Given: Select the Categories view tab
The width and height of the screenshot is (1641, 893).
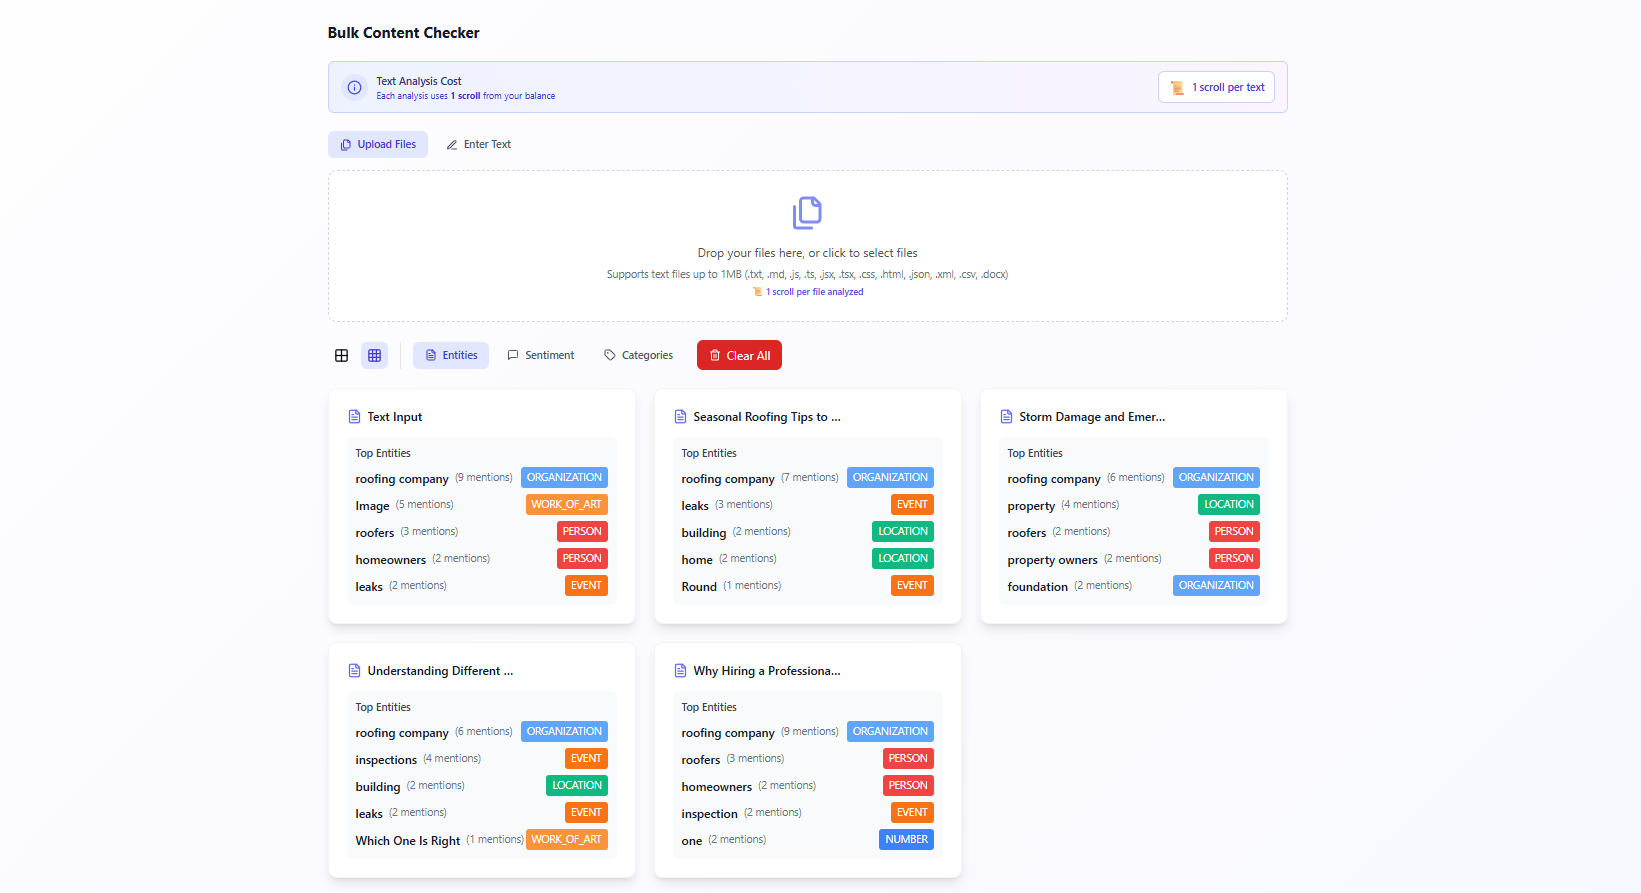Looking at the screenshot, I should [638, 356].
